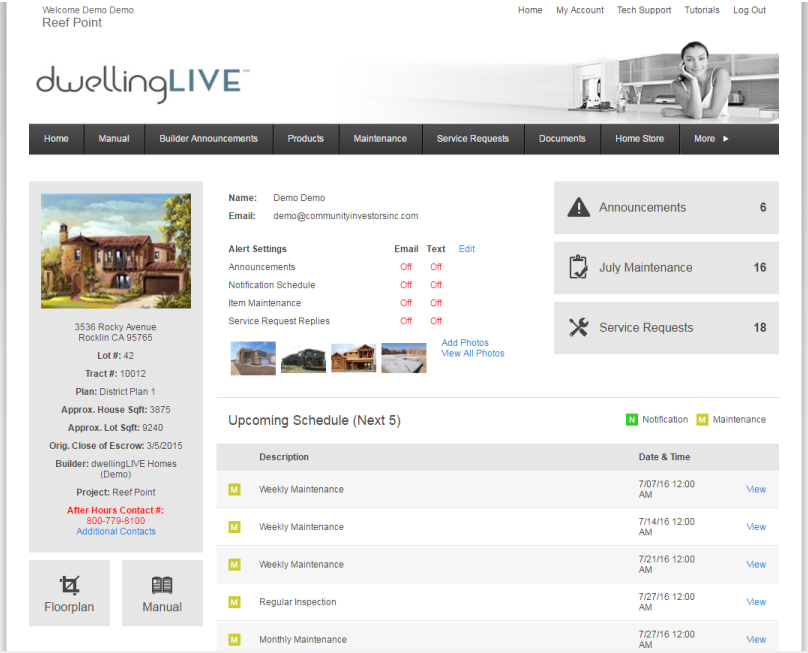Click the July Maintenance clipboard icon

(578, 267)
